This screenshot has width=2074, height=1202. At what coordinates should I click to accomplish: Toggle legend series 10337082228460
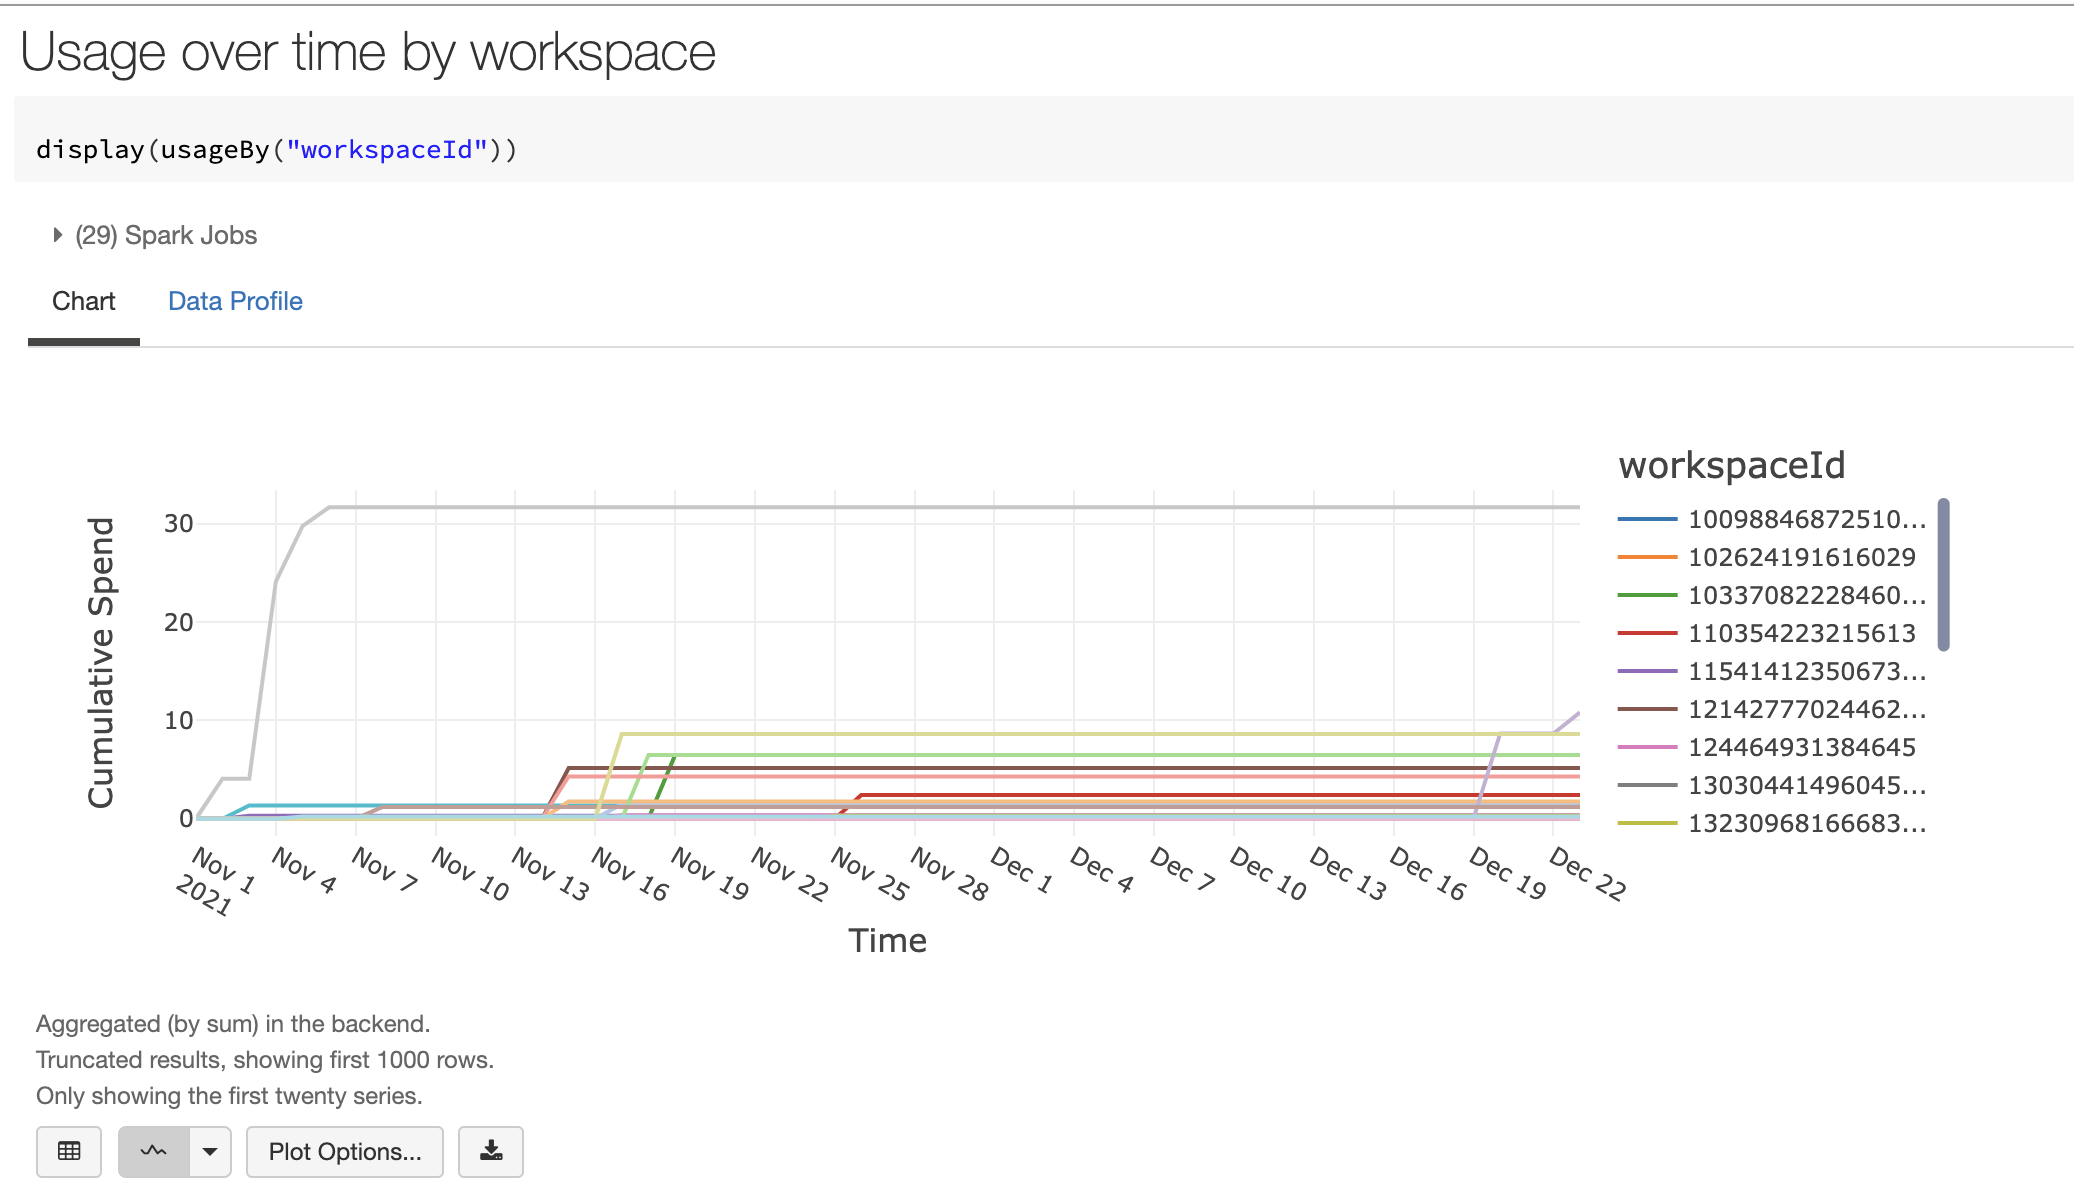1805,595
